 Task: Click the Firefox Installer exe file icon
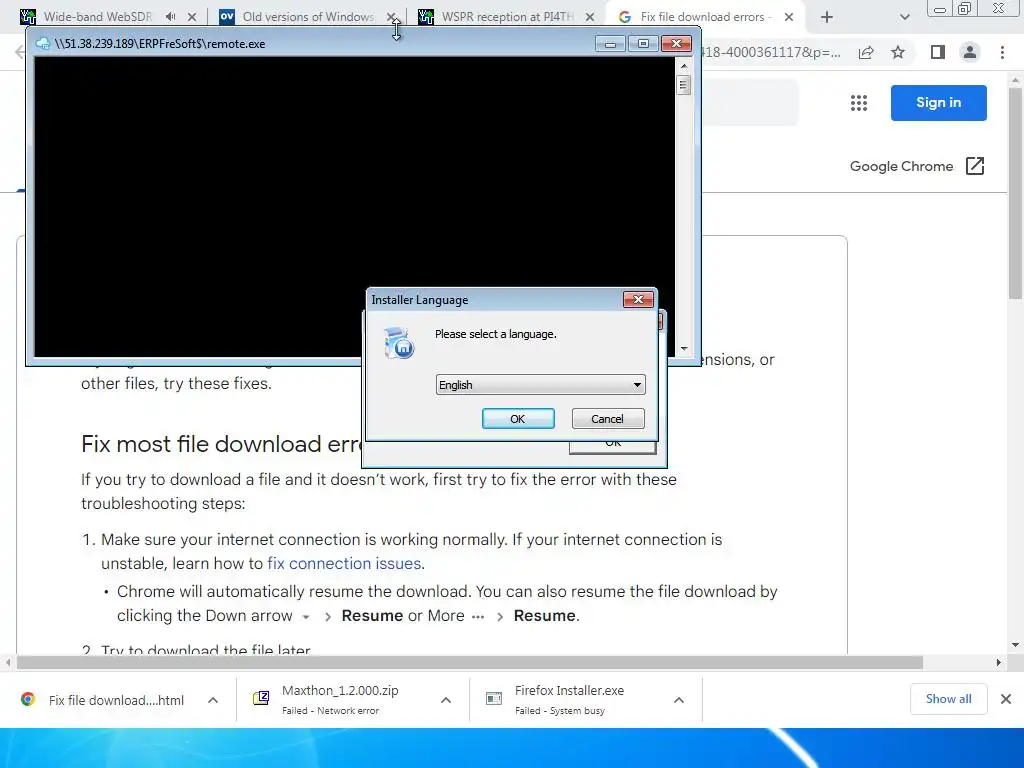point(494,699)
